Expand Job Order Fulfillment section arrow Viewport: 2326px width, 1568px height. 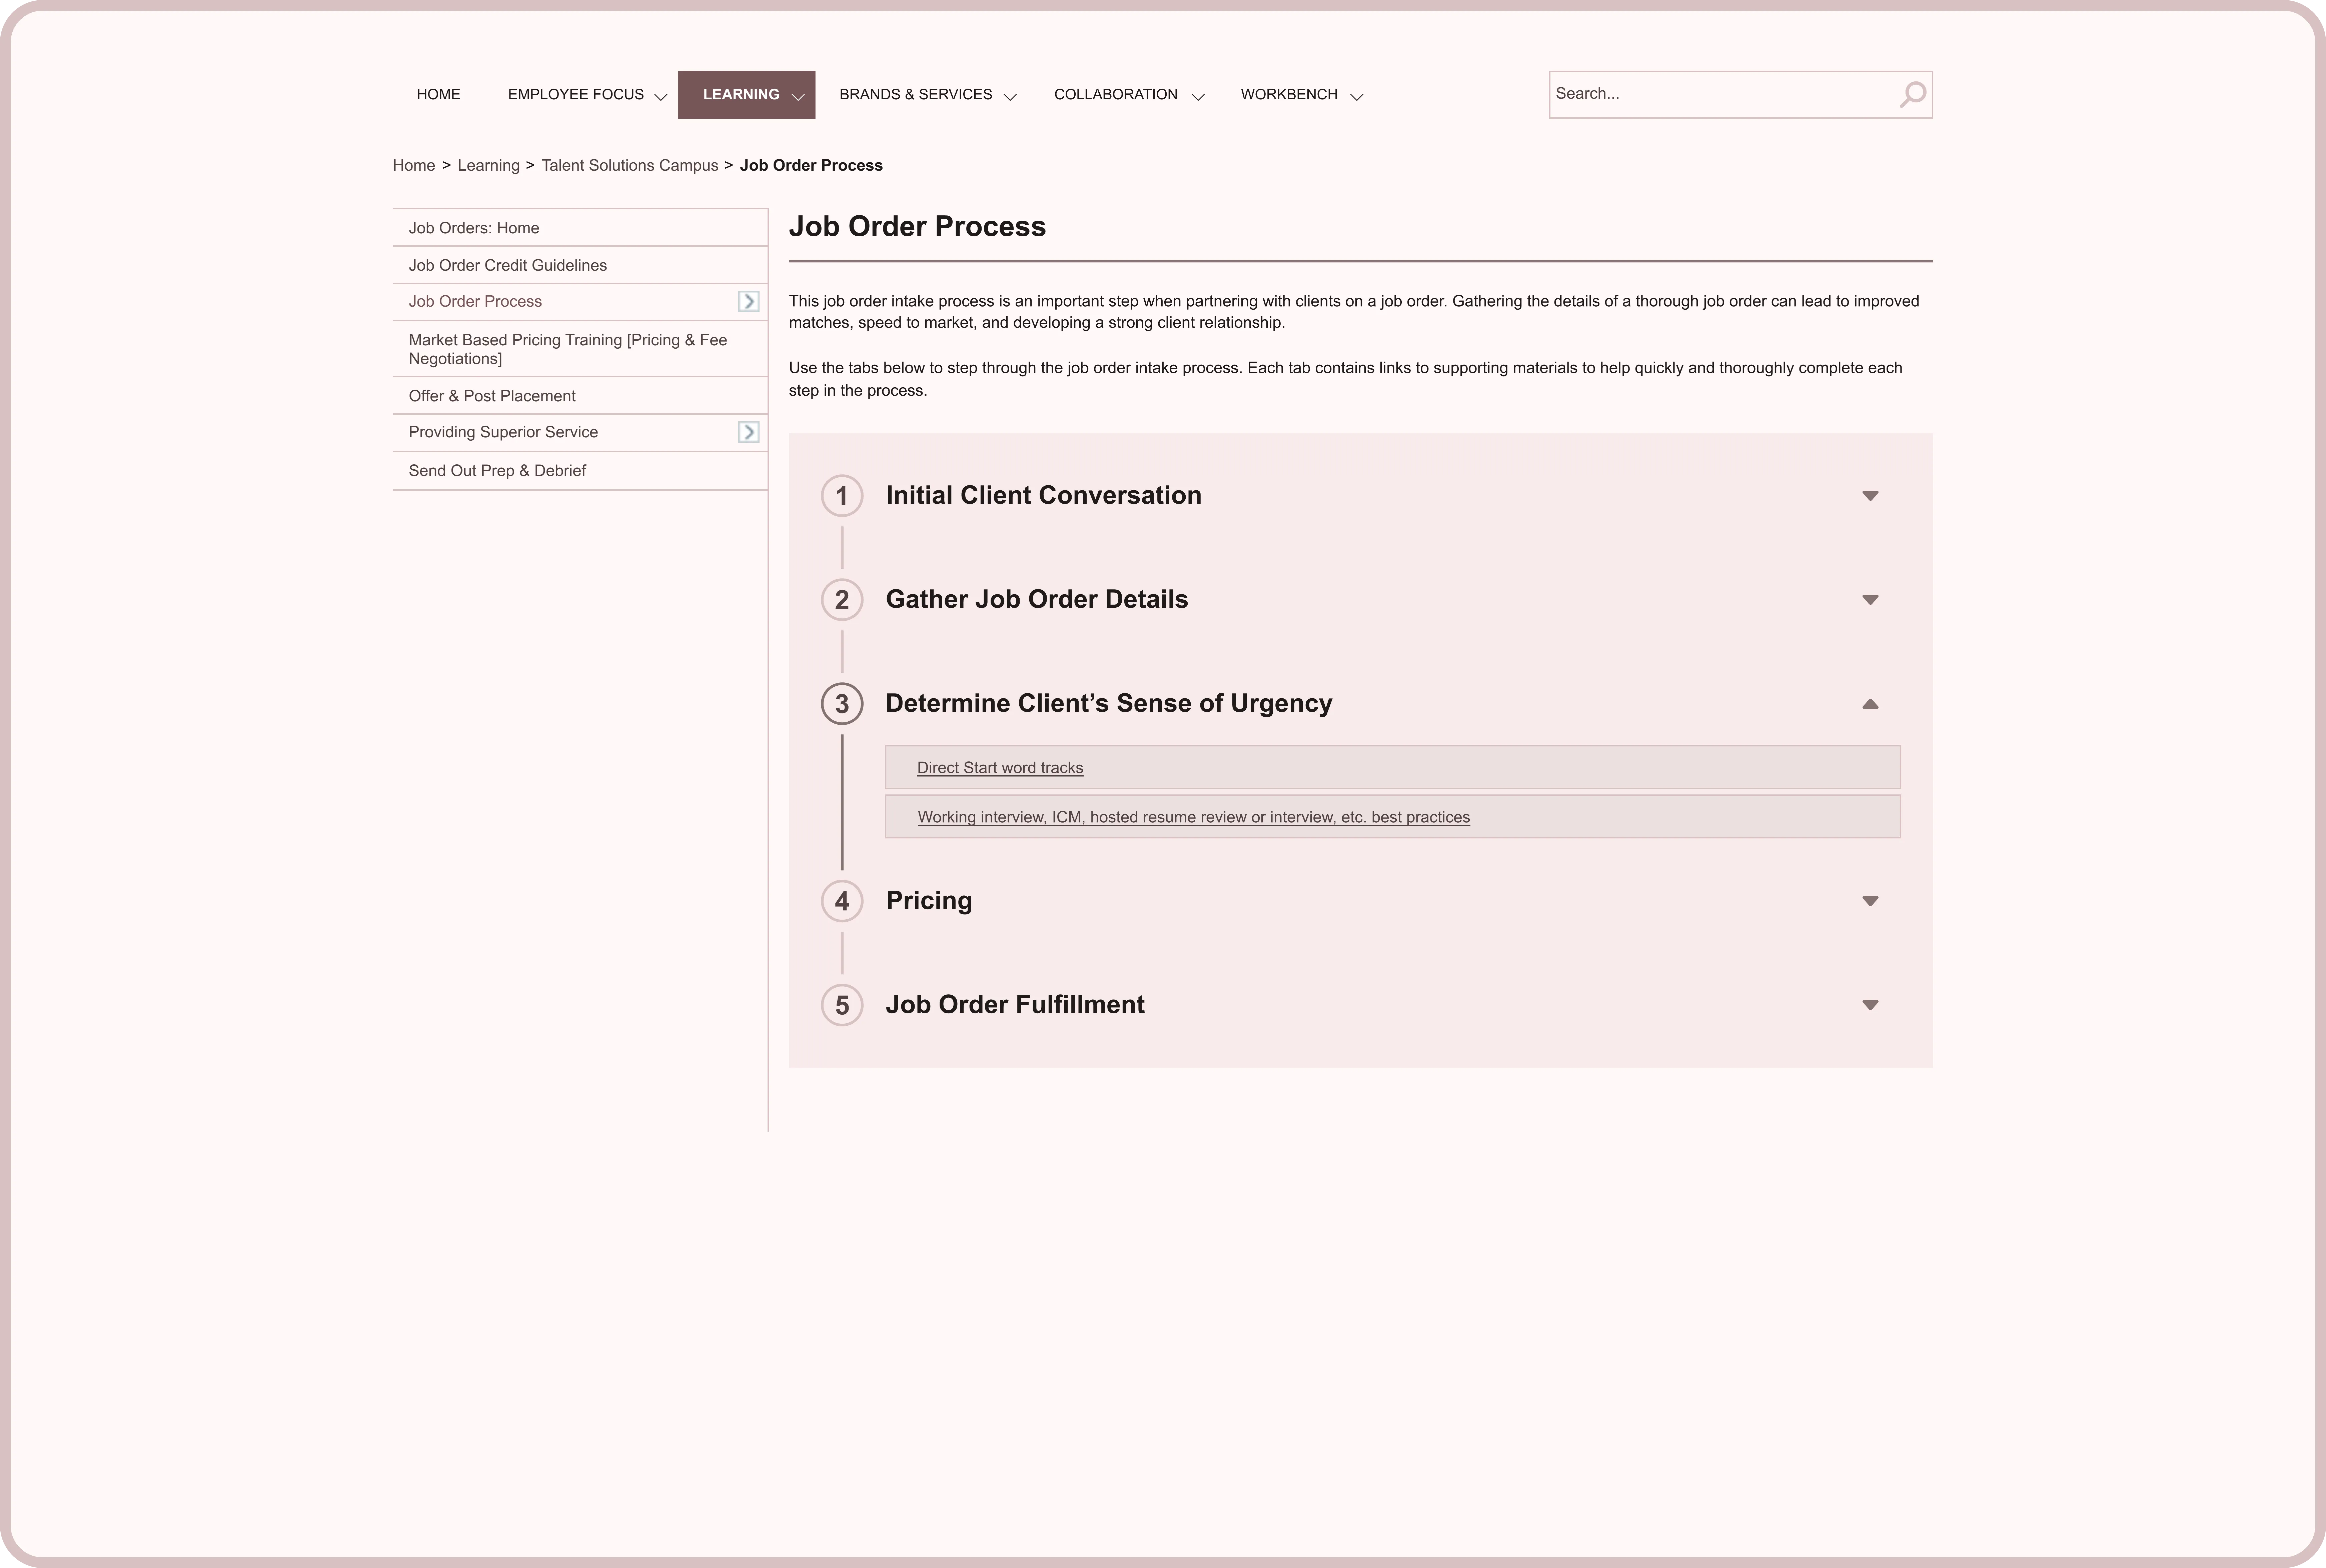[1870, 1005]
